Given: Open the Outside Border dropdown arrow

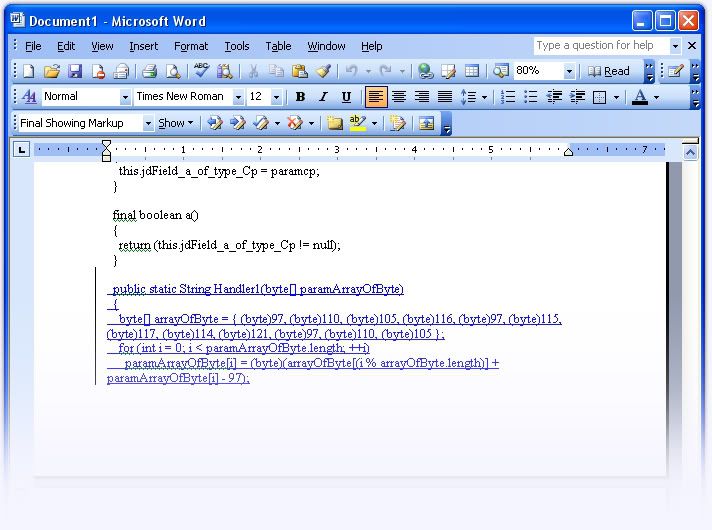Looking at the screenshot, I should click(616, 97).
